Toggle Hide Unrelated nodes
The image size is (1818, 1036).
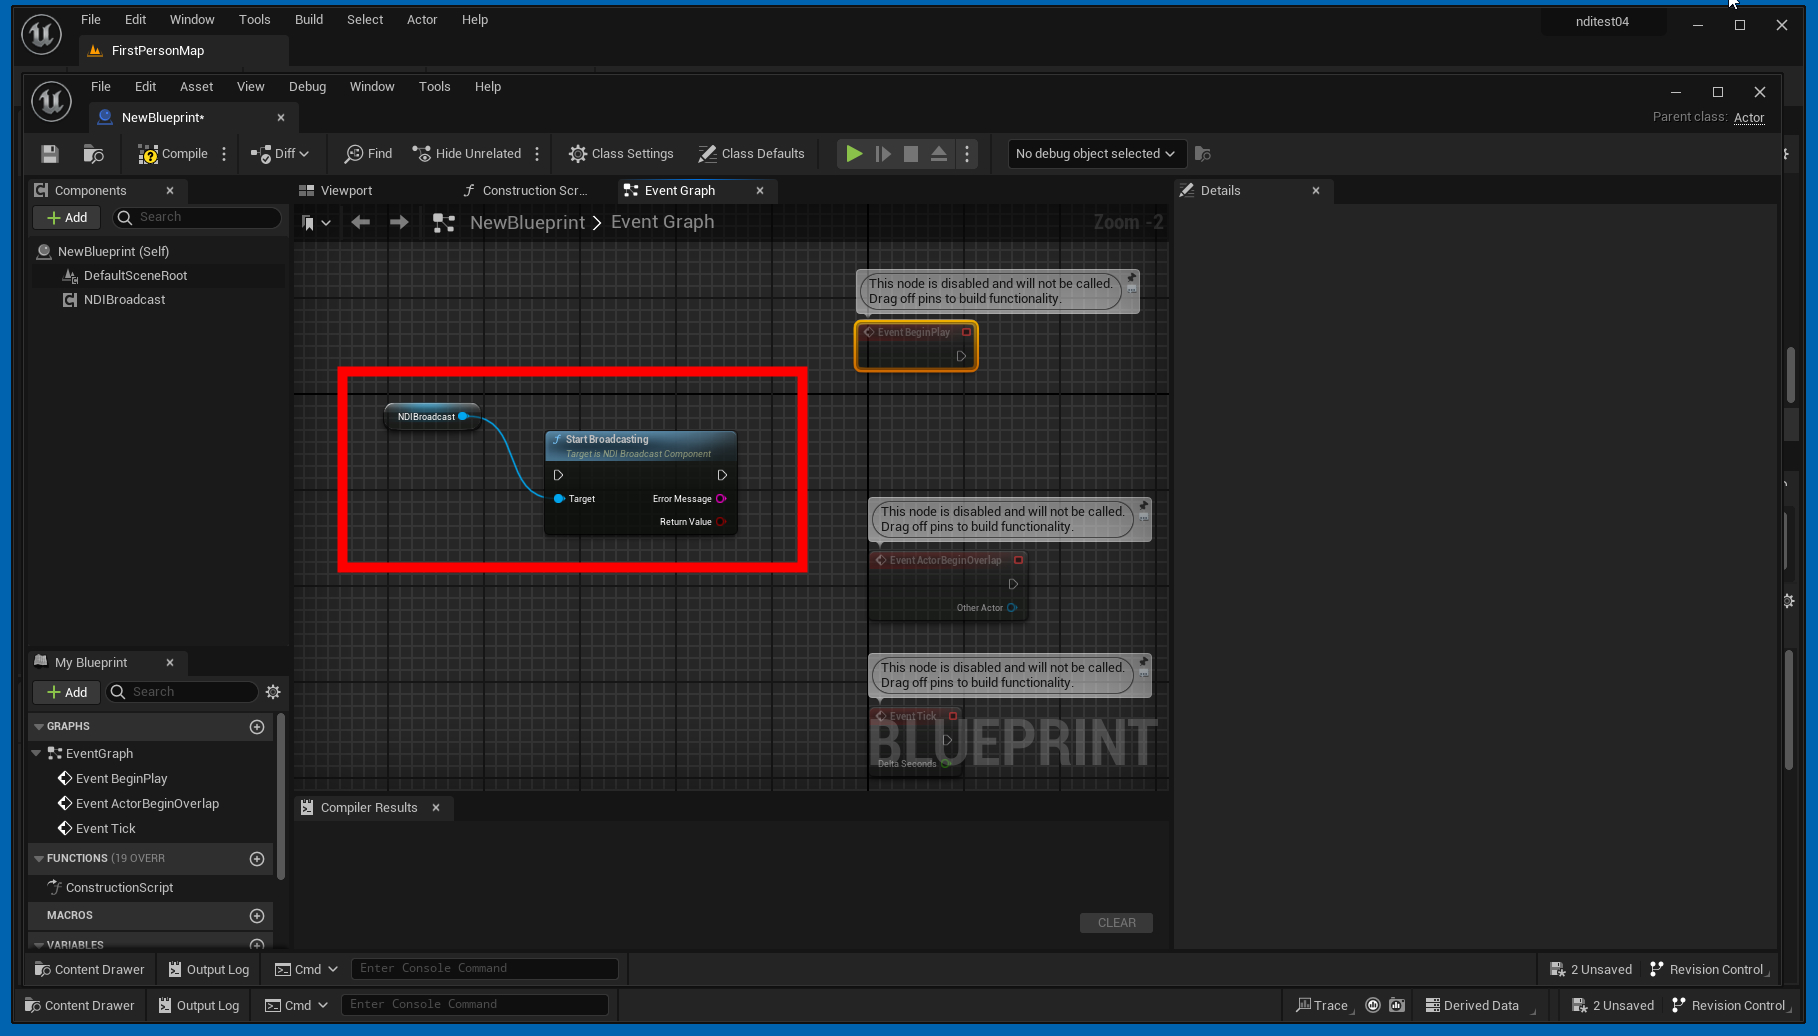click(467, 154)
